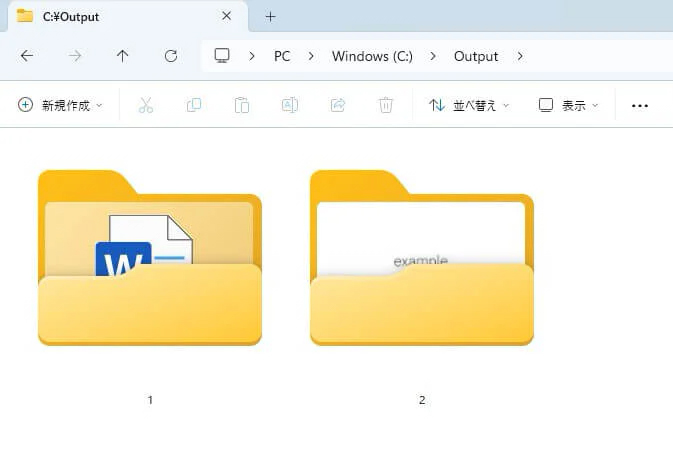Click the Share icon in toolbar
The height and width of the screenshot is (451, 673).
[x=338, y=105]
